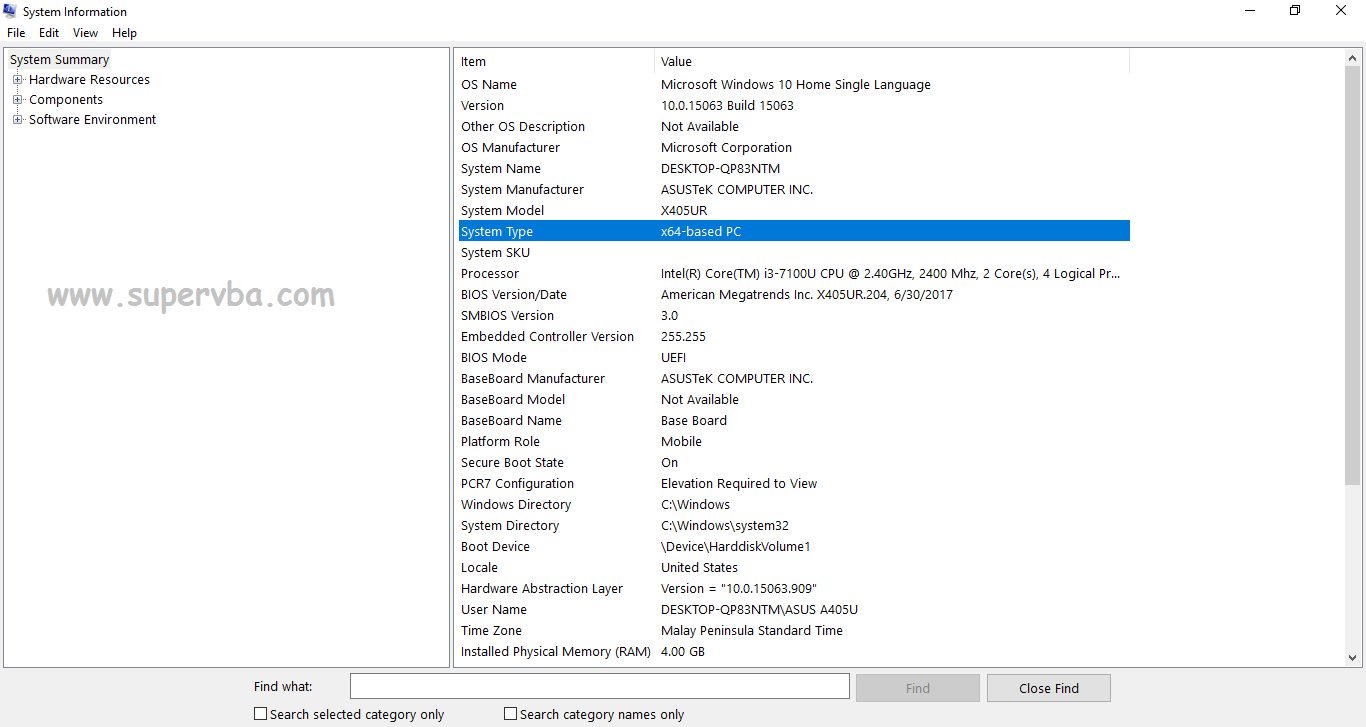This screenshot has width=1366, height=727.
Task: Select the Platform Role row
Action: tap(794, 442)
